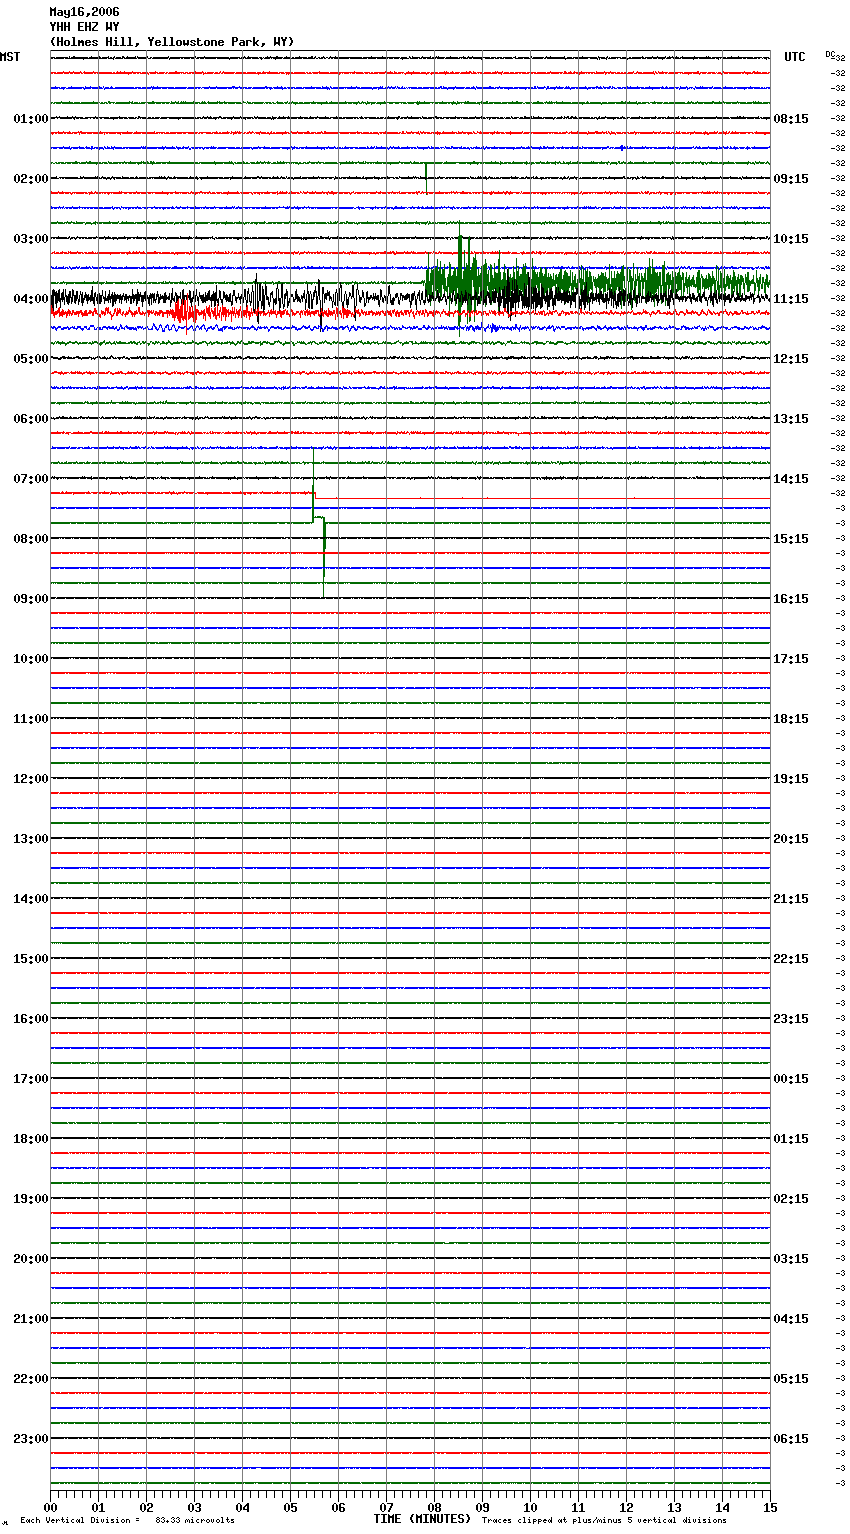The image size is (850, 1534).
Task: Click the 83.33 microvolts scale note
Action: (195, 1521)
